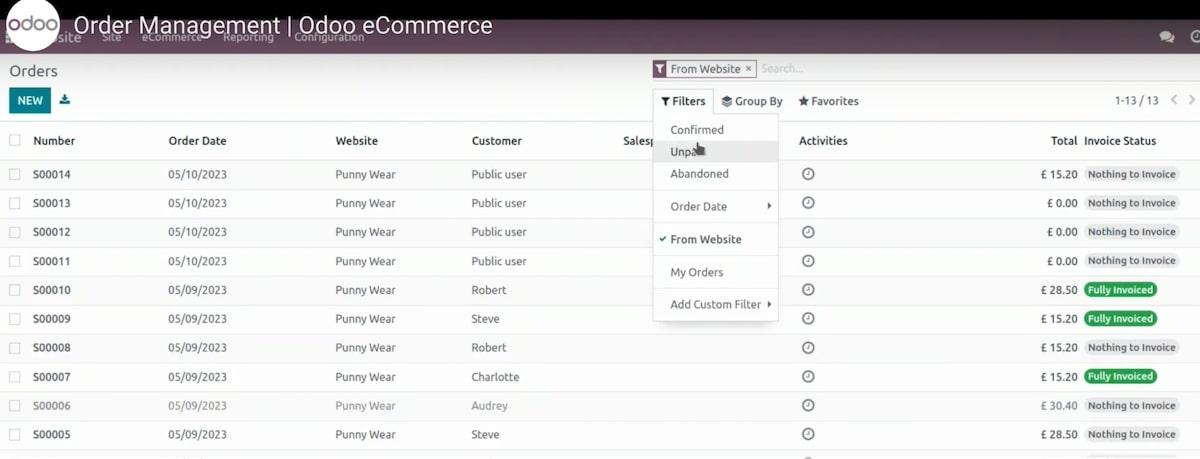1200x459 pixels.
Task: Choose the Abandoned filter option
Action: pos(699,174)
